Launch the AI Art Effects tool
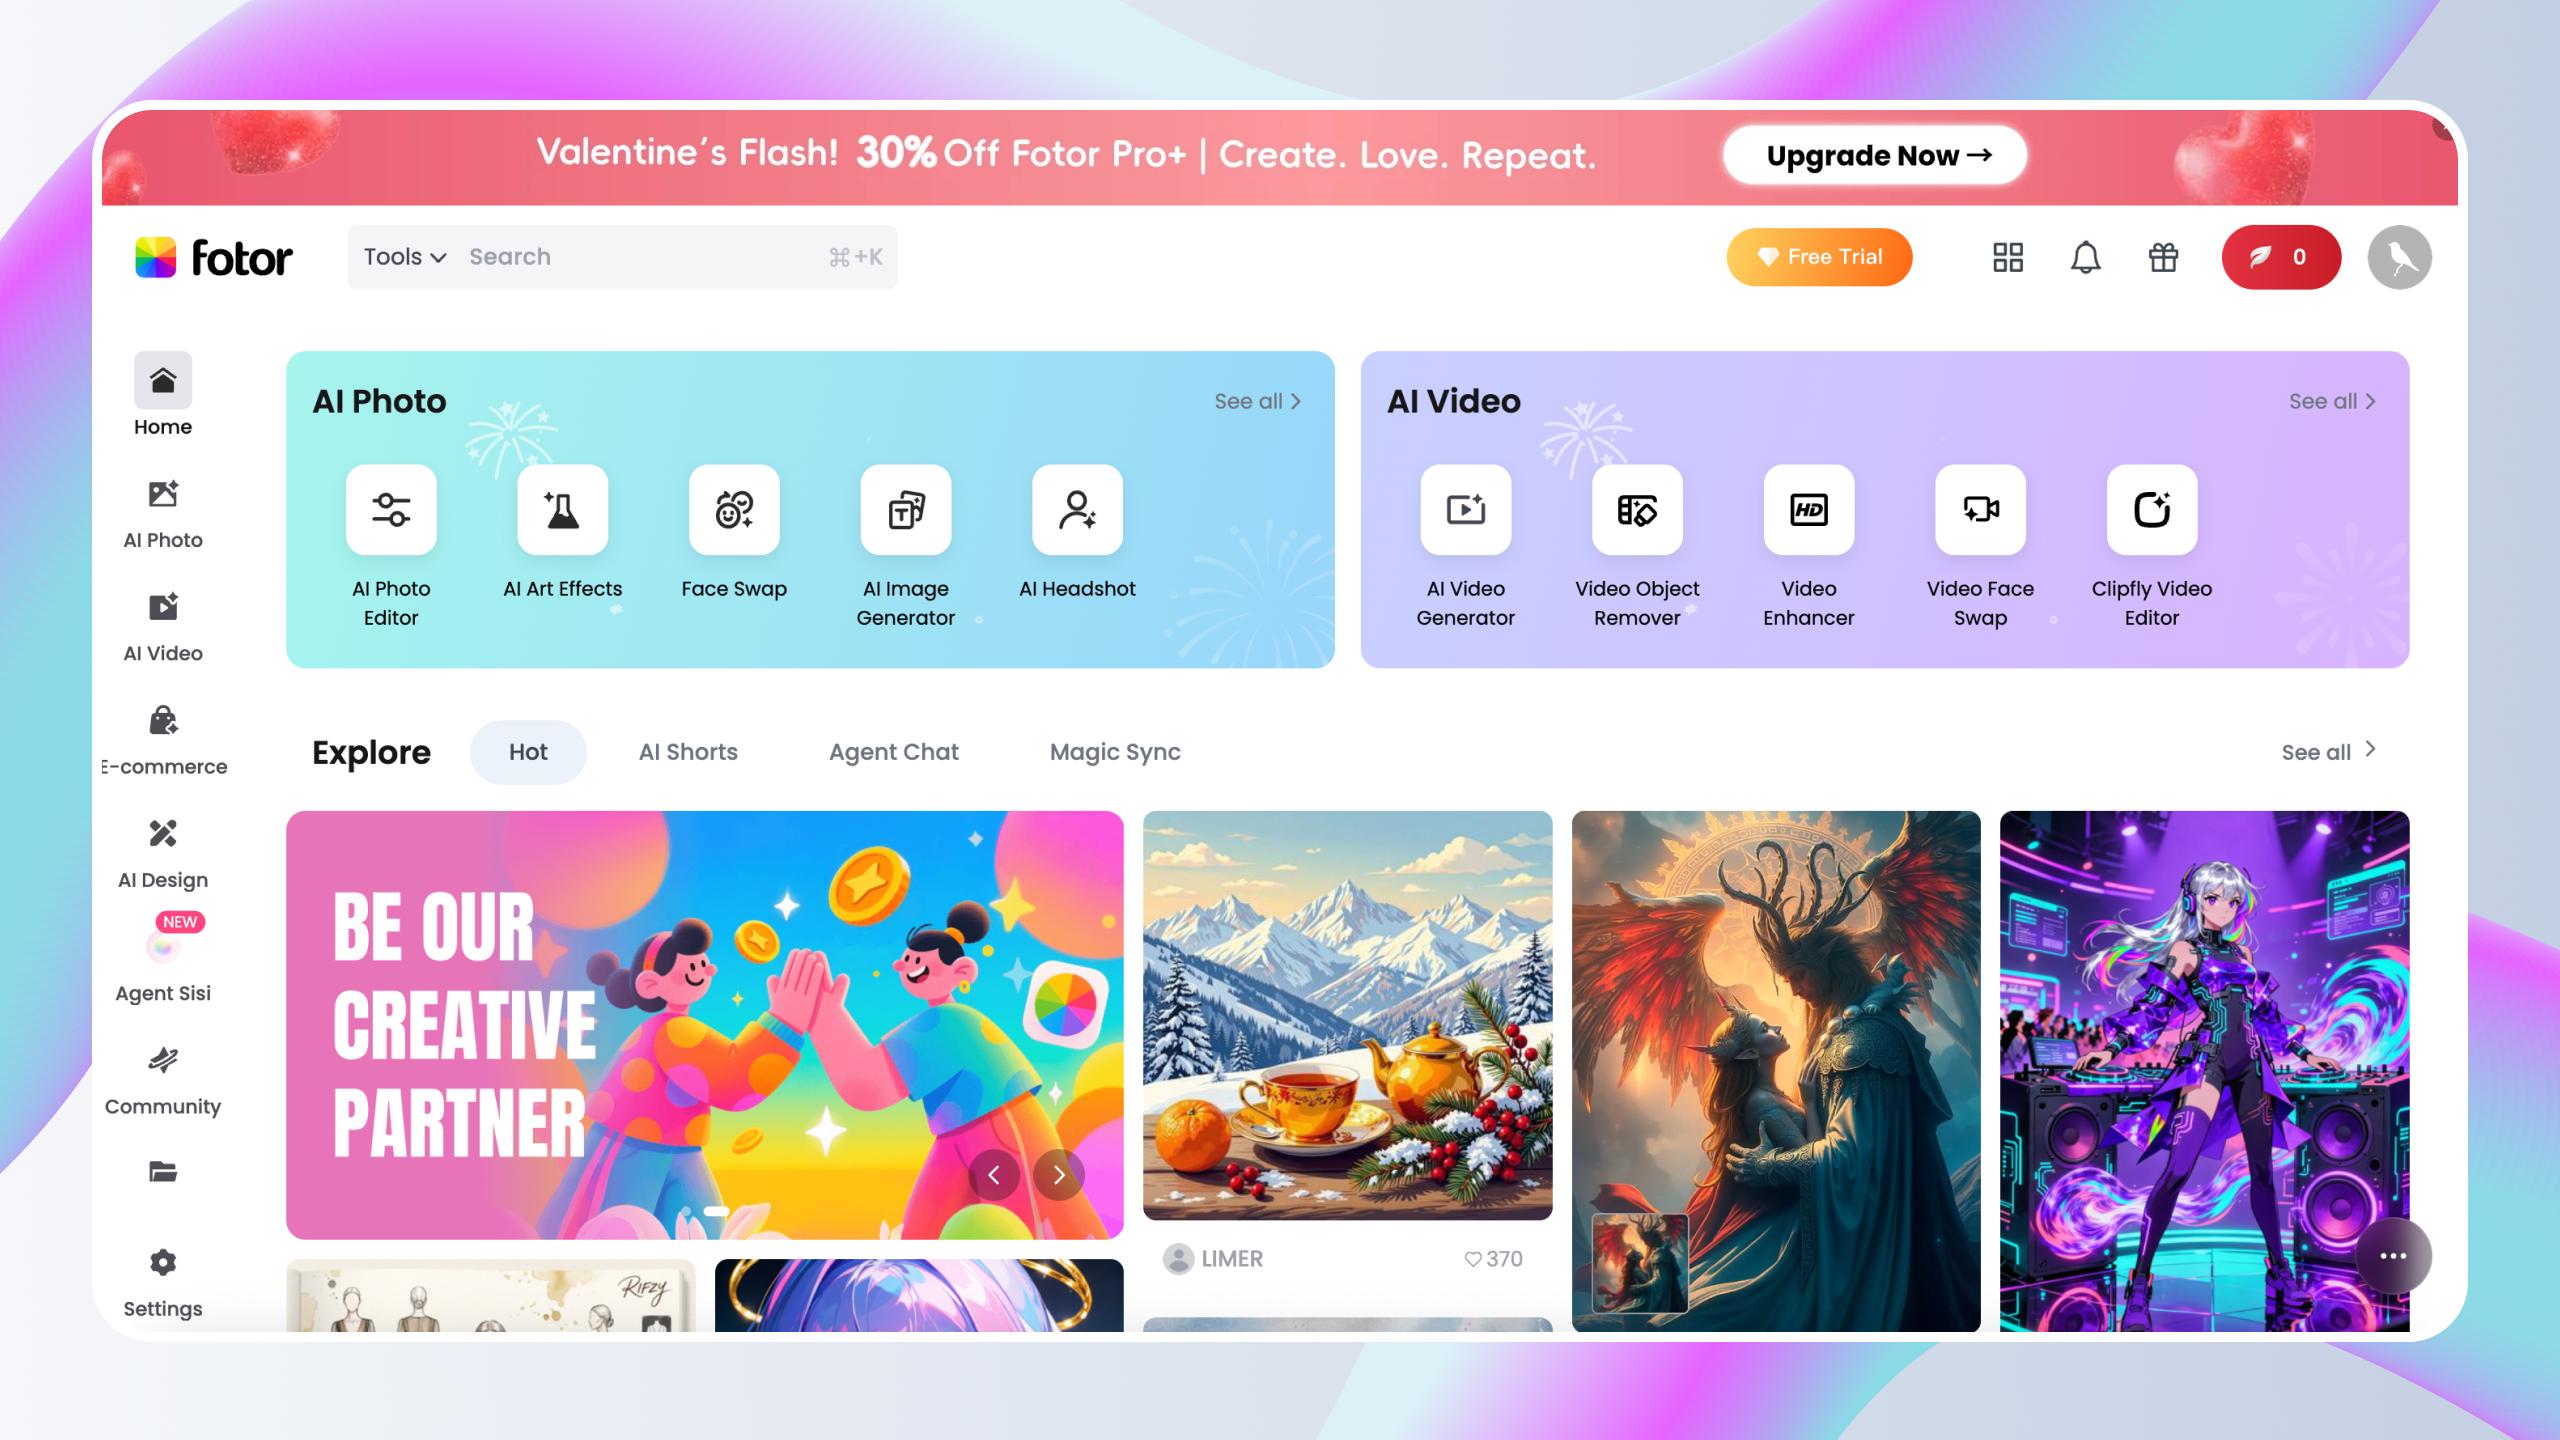The image size is (2560, 1440). click(562, 510)
